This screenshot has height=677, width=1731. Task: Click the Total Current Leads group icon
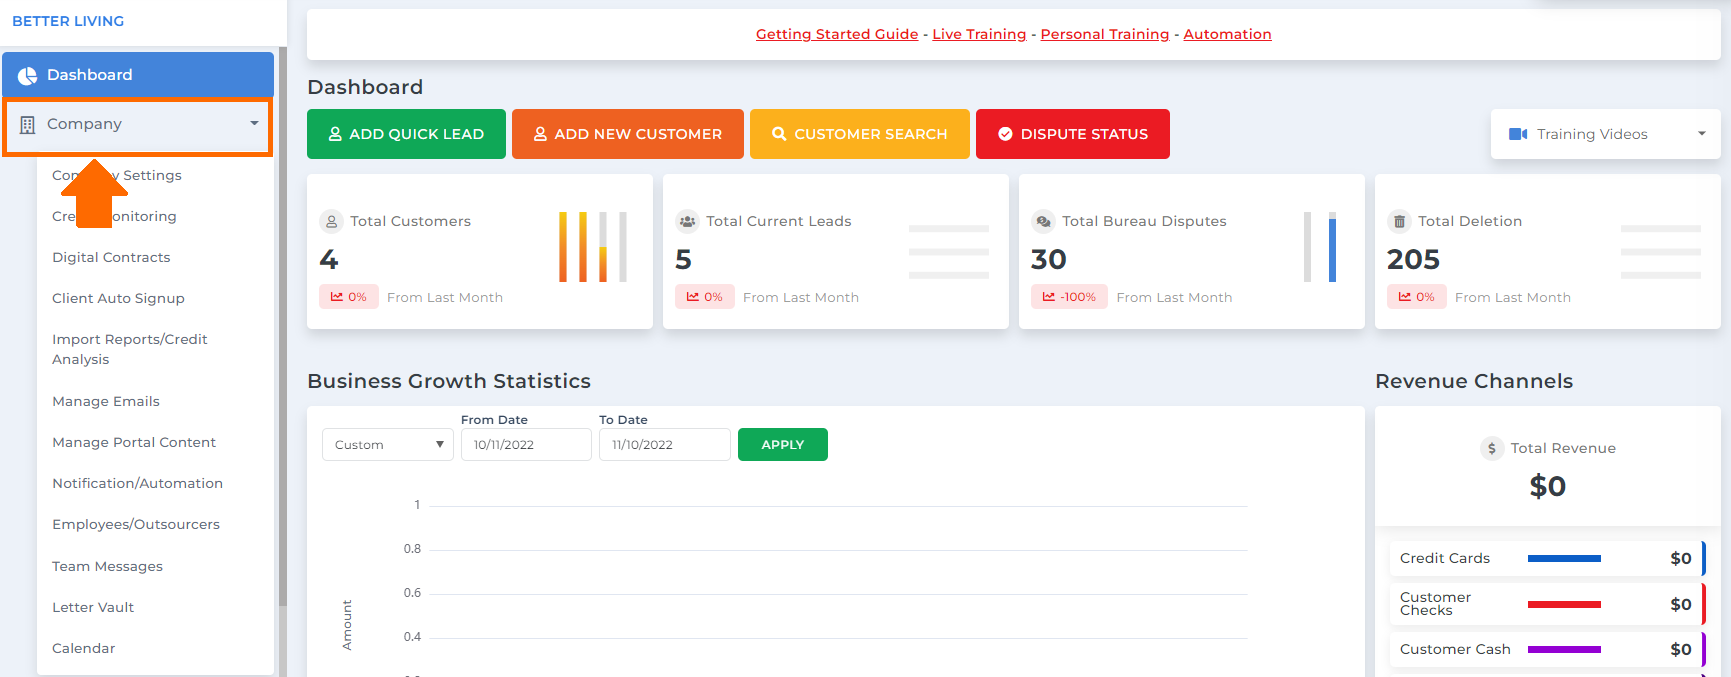(x=687, y=222)
